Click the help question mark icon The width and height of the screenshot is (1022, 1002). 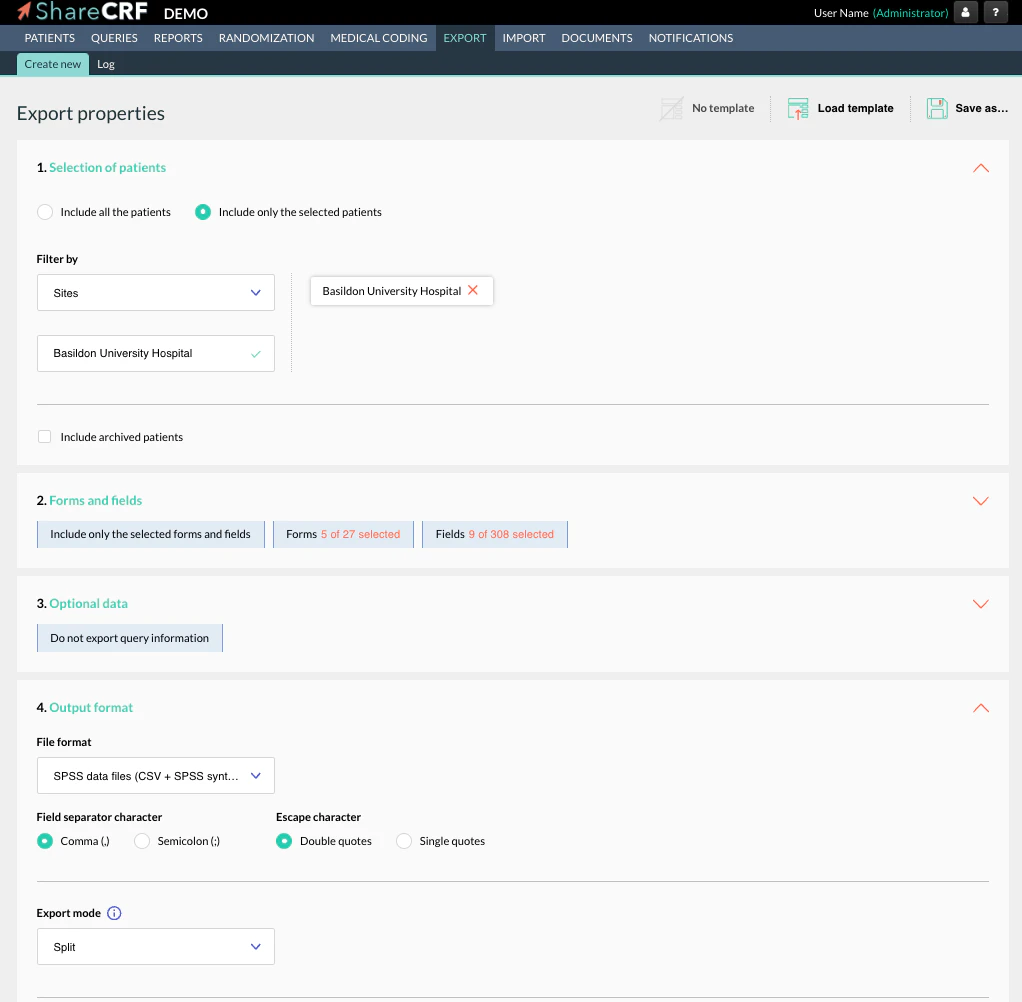(x=995, y=12)
